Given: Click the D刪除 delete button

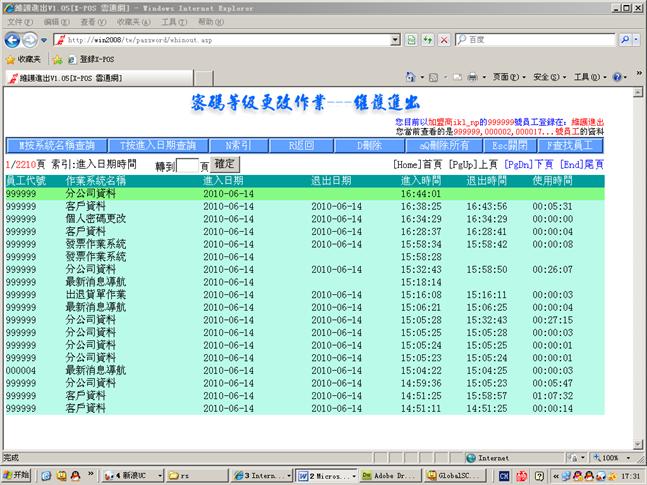Looking at the screenshot, I should coord(369,145).
